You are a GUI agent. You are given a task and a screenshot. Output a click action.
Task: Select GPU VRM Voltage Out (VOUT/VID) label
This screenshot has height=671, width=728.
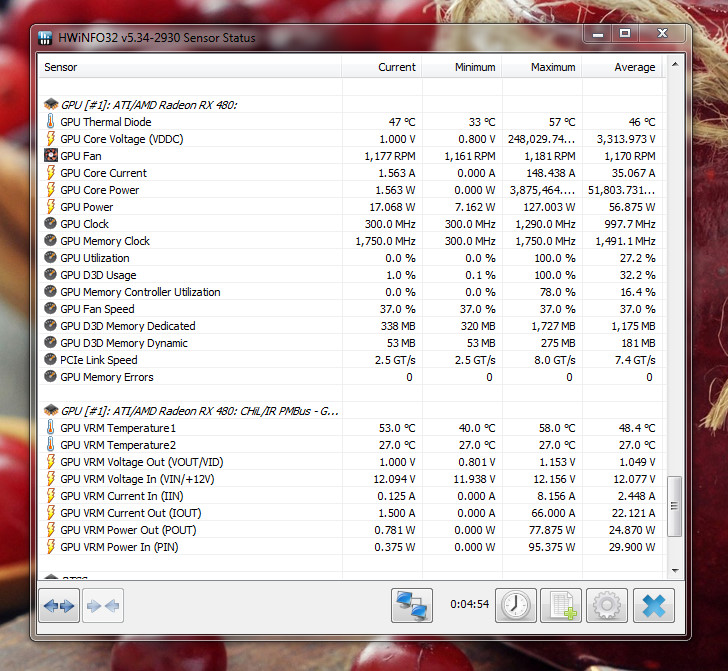coord(142,462)
